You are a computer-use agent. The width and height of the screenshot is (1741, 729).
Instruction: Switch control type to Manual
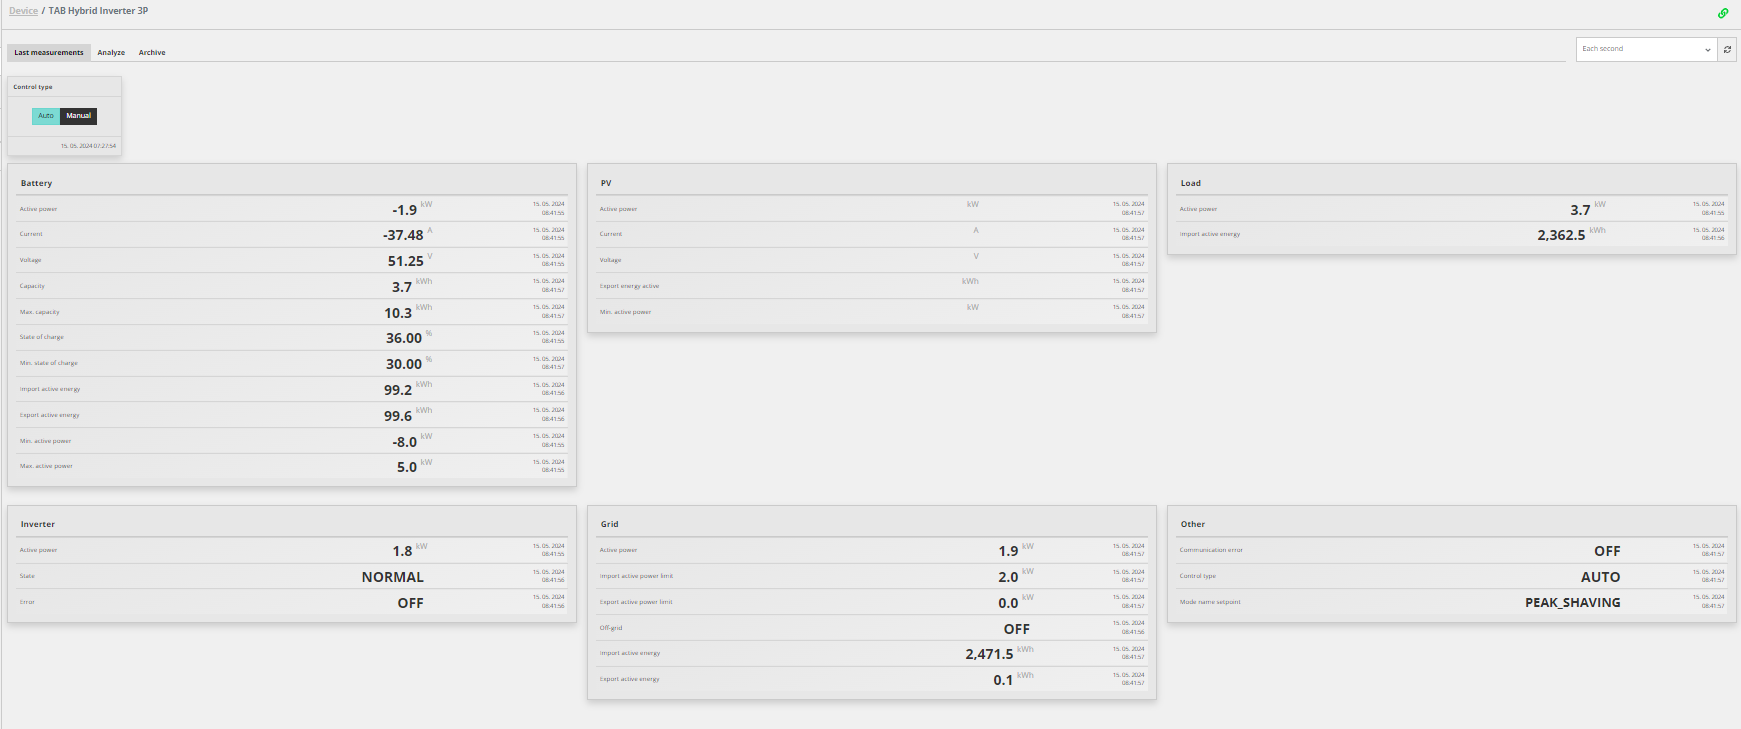tap(79, 116)
